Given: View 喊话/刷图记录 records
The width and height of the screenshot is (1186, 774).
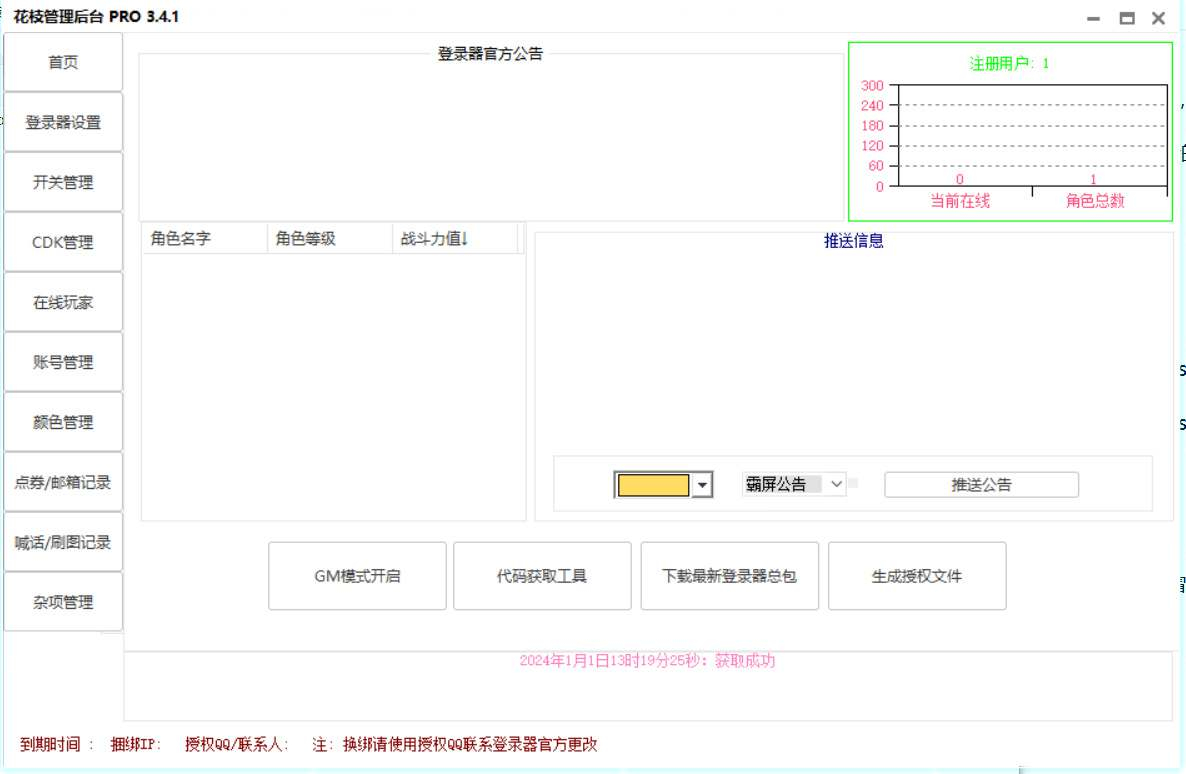Looking at the screenshot, I should (x=63, y=542).
